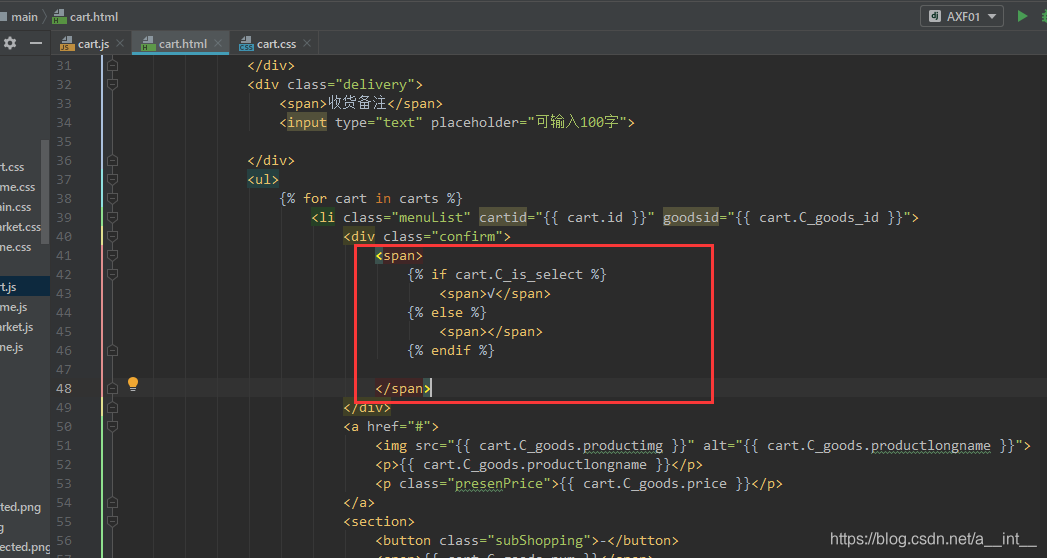Collapse the confirm div fold on line 40
Screen dimensions: 1047x558
112,236
